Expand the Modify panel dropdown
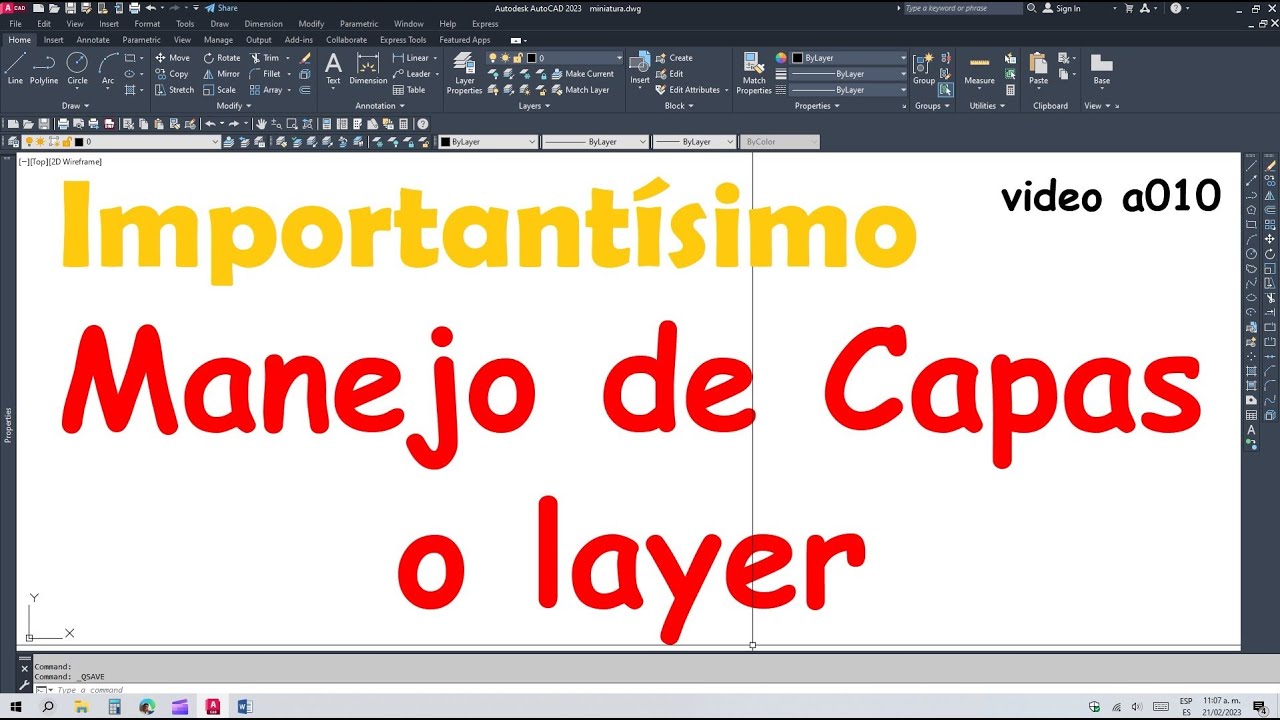The width and height of the screenshot is (1280, 720). click(234, 105)
